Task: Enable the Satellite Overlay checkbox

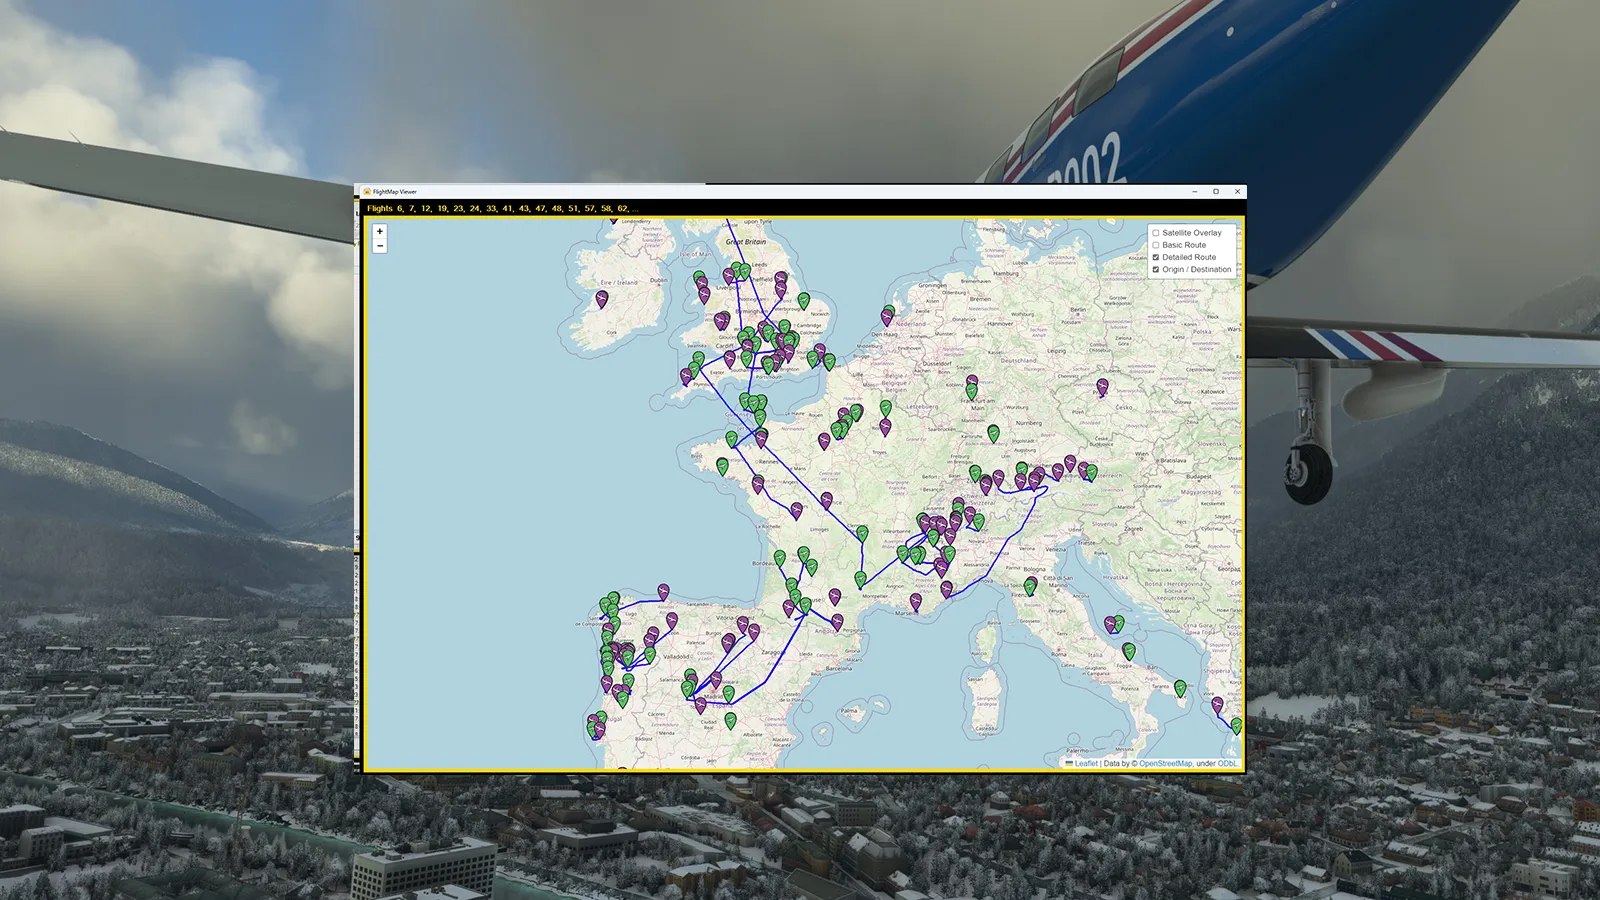Action: click(1155, 232)
